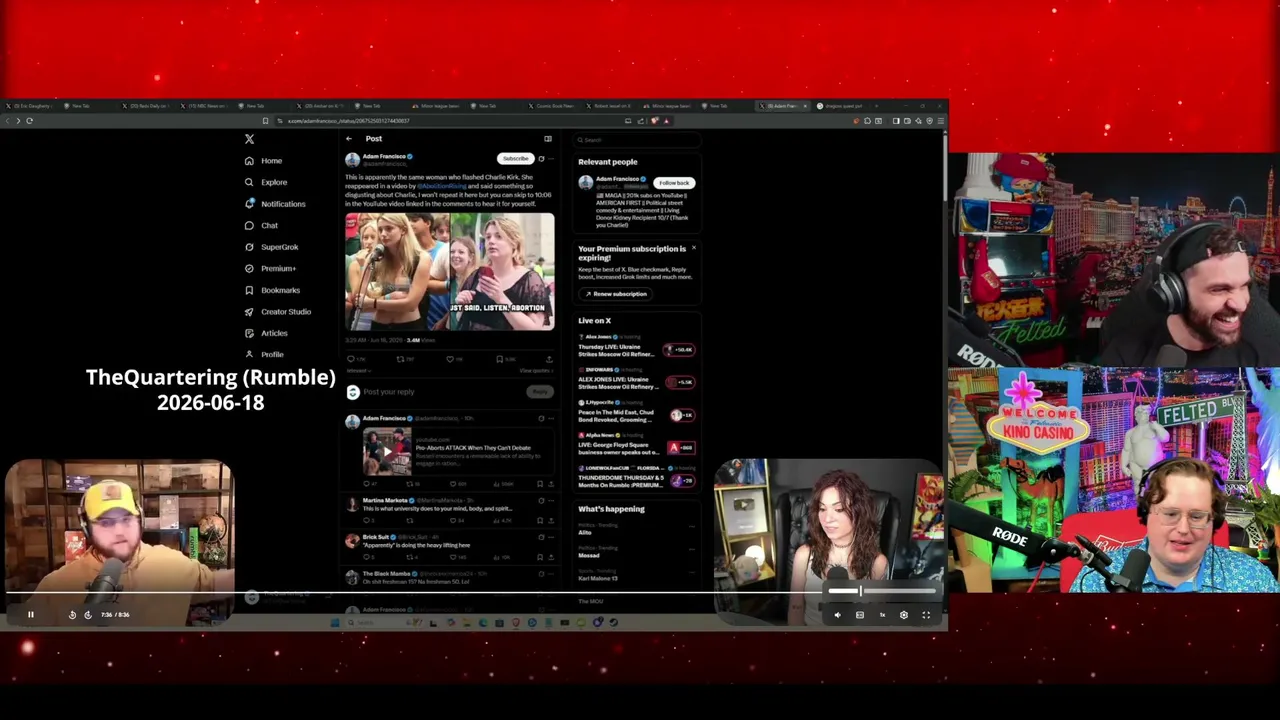This screenshot has width=1280, height=720.
Task: Go to Home in X sidebar
Action: click(x=264, y=161)
